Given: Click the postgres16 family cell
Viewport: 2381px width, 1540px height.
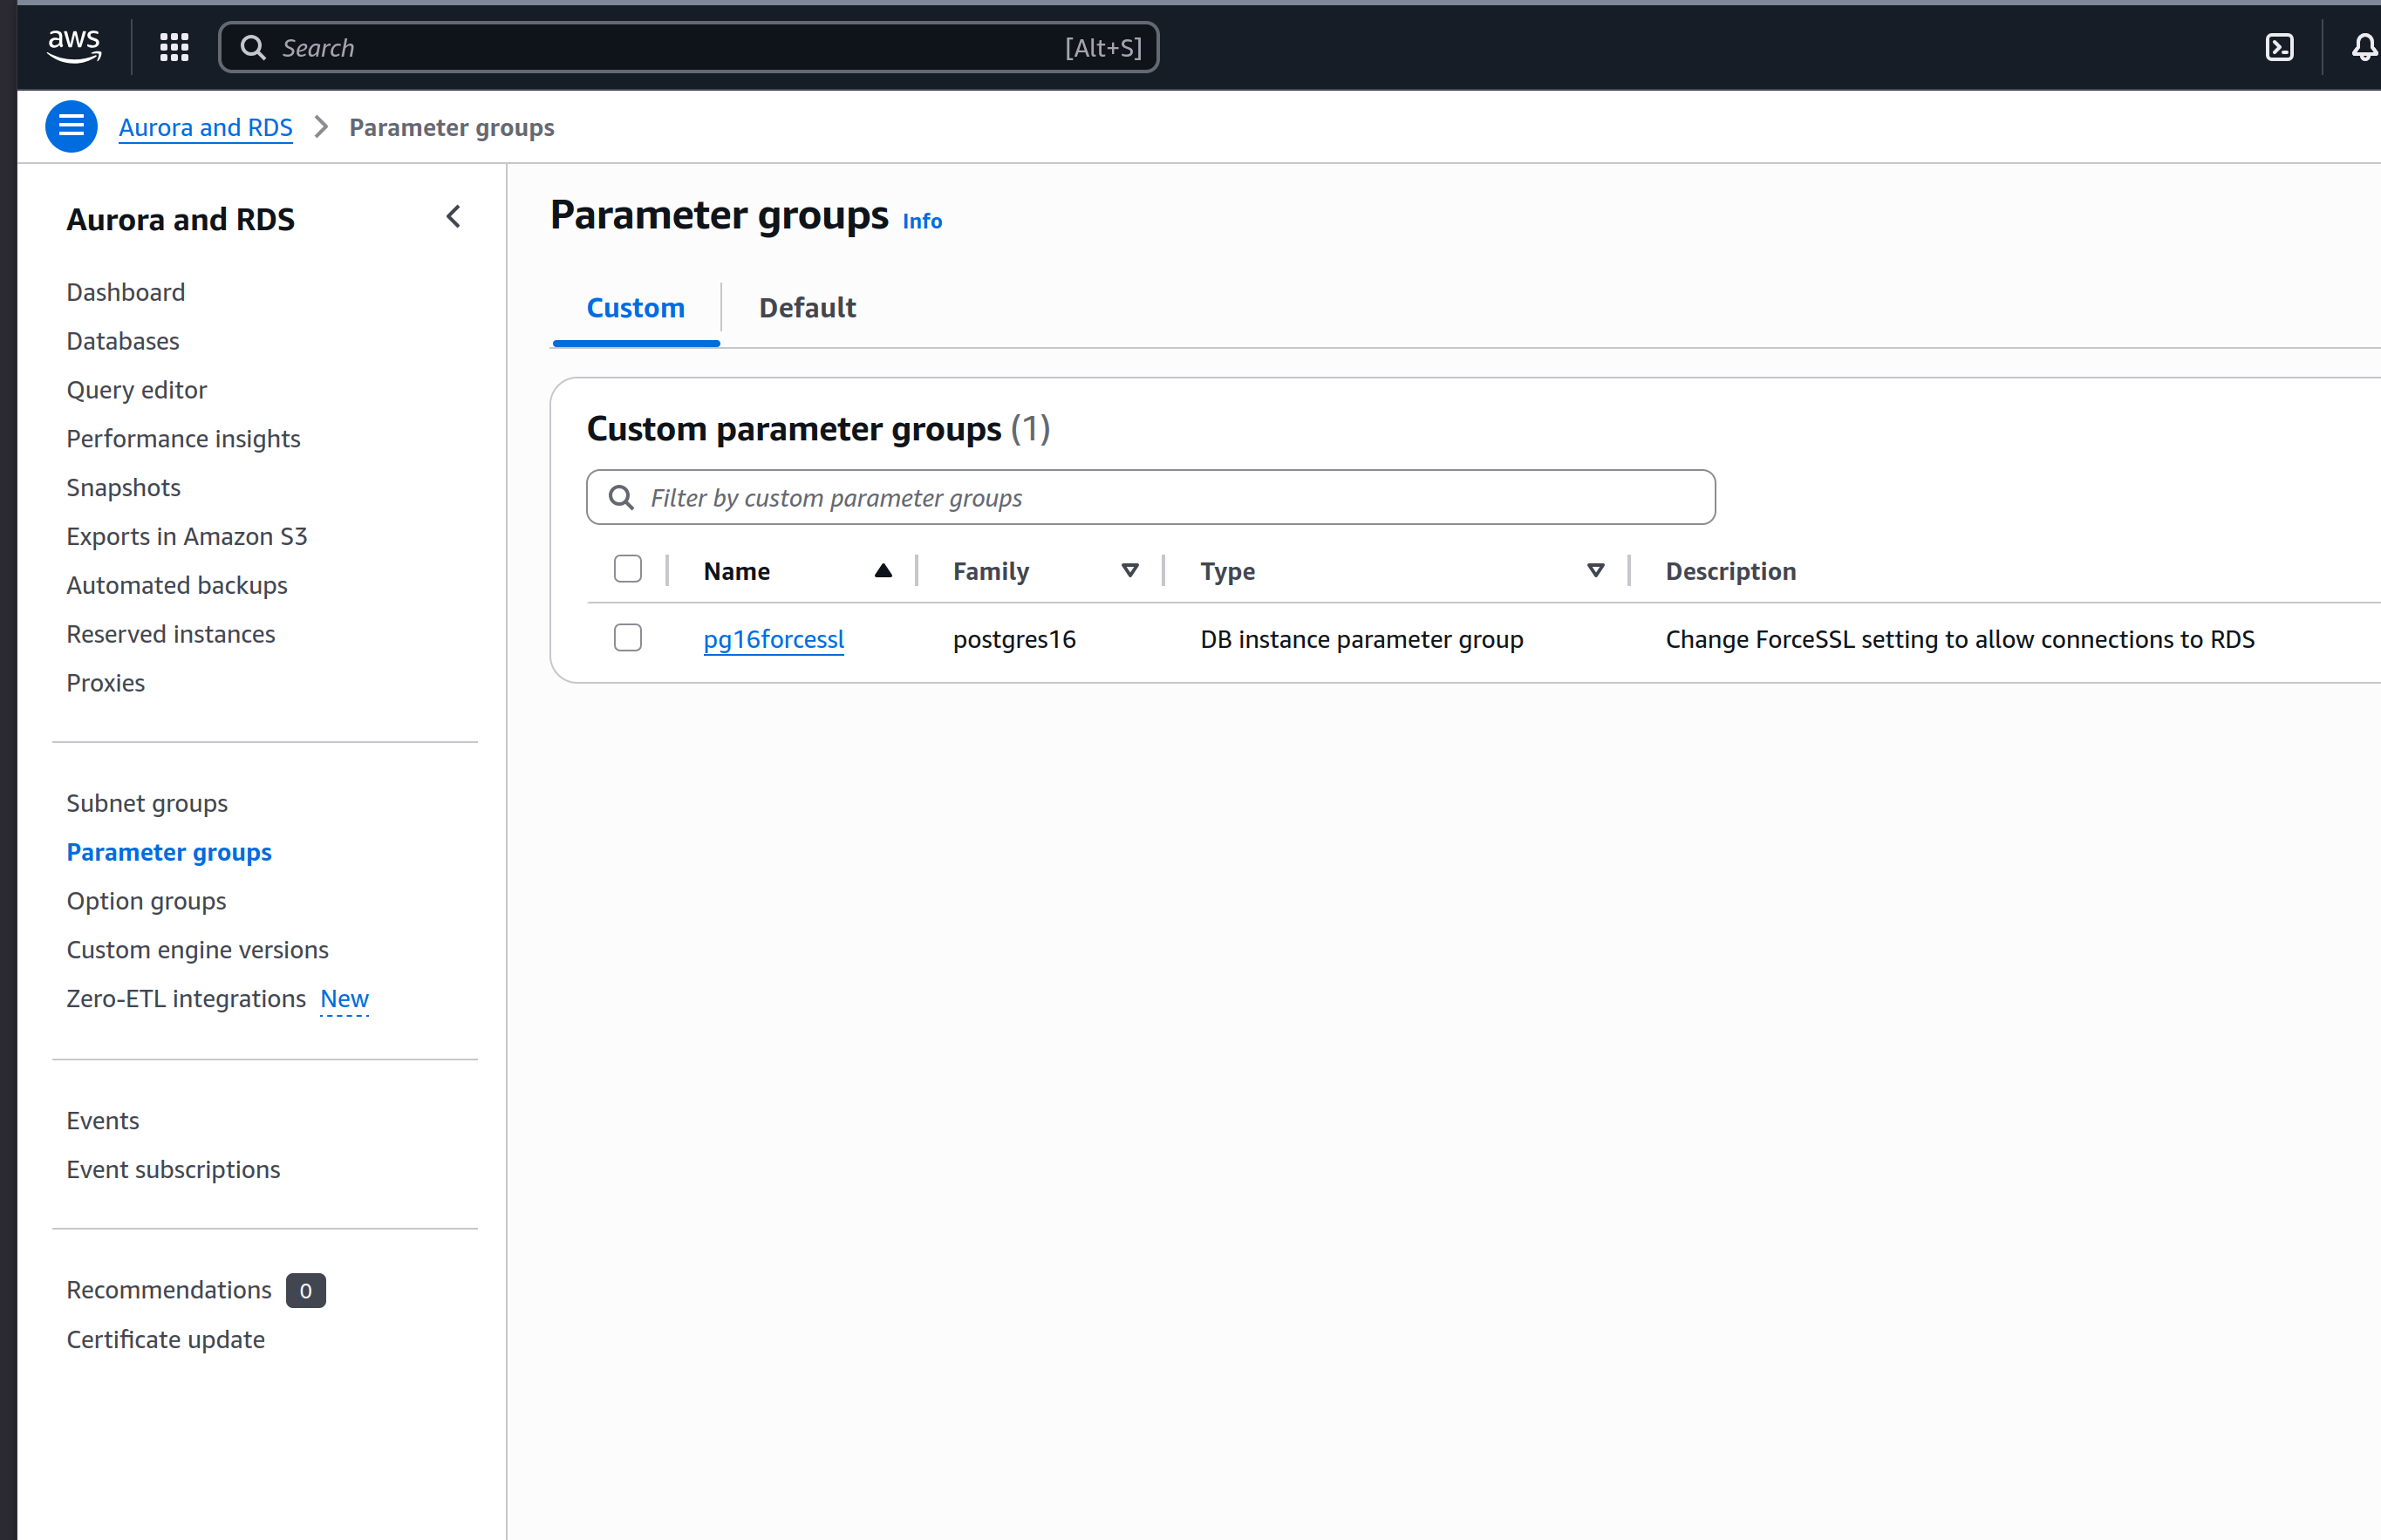Looking at the screenshot, I should click(x=1014, y=639).
